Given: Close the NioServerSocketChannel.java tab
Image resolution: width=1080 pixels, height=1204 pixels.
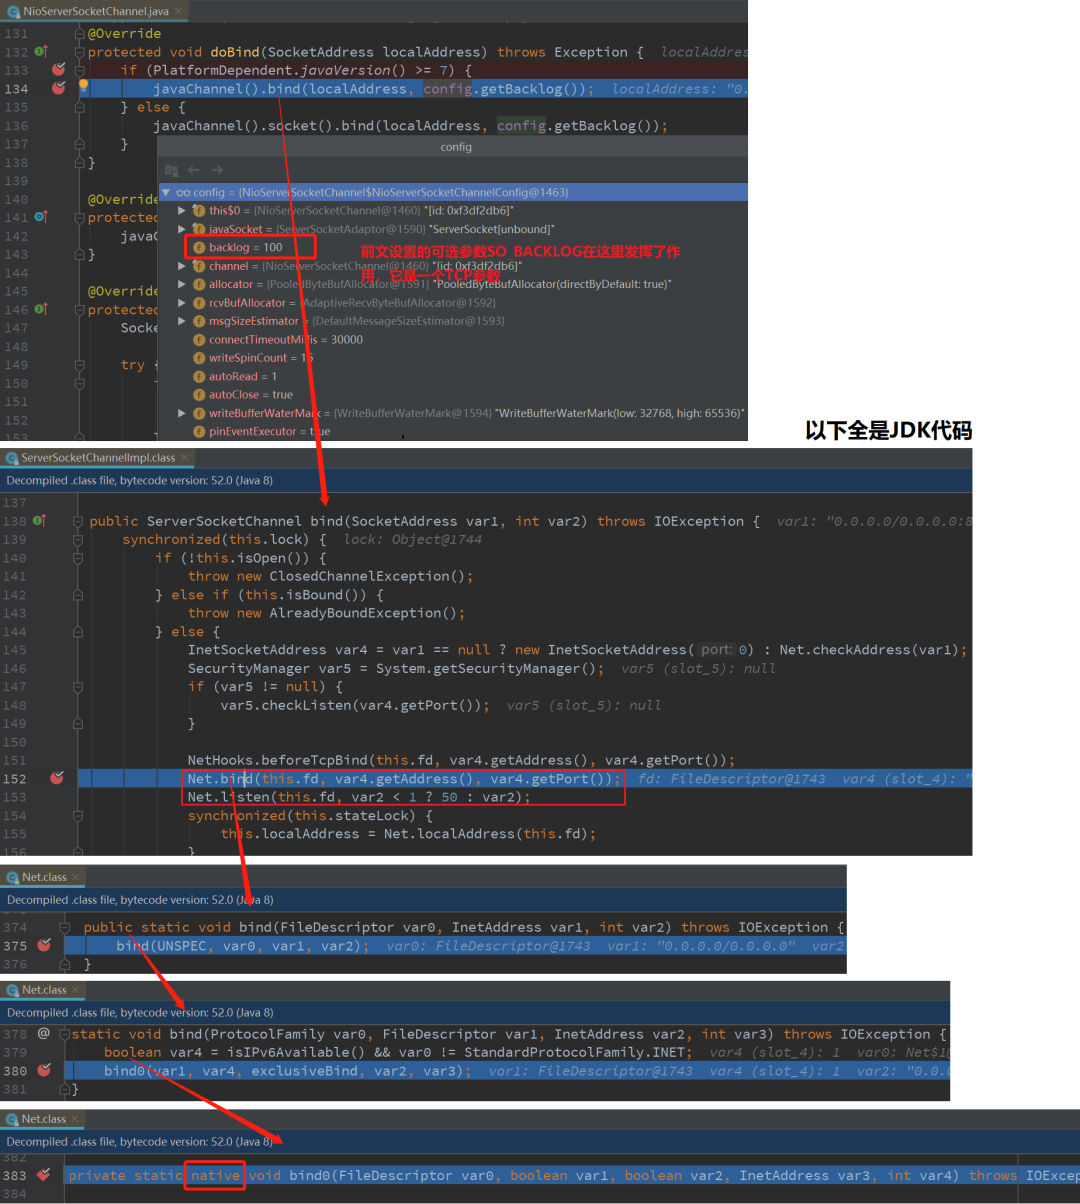Looking at the screenshot, I should (x=179, y=12).
